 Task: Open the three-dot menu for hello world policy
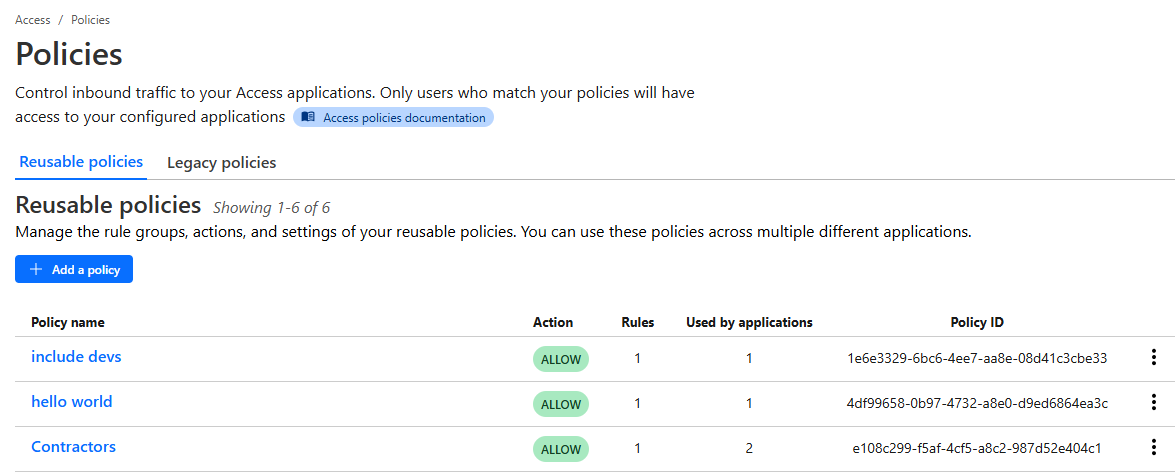coord(1154,403)
